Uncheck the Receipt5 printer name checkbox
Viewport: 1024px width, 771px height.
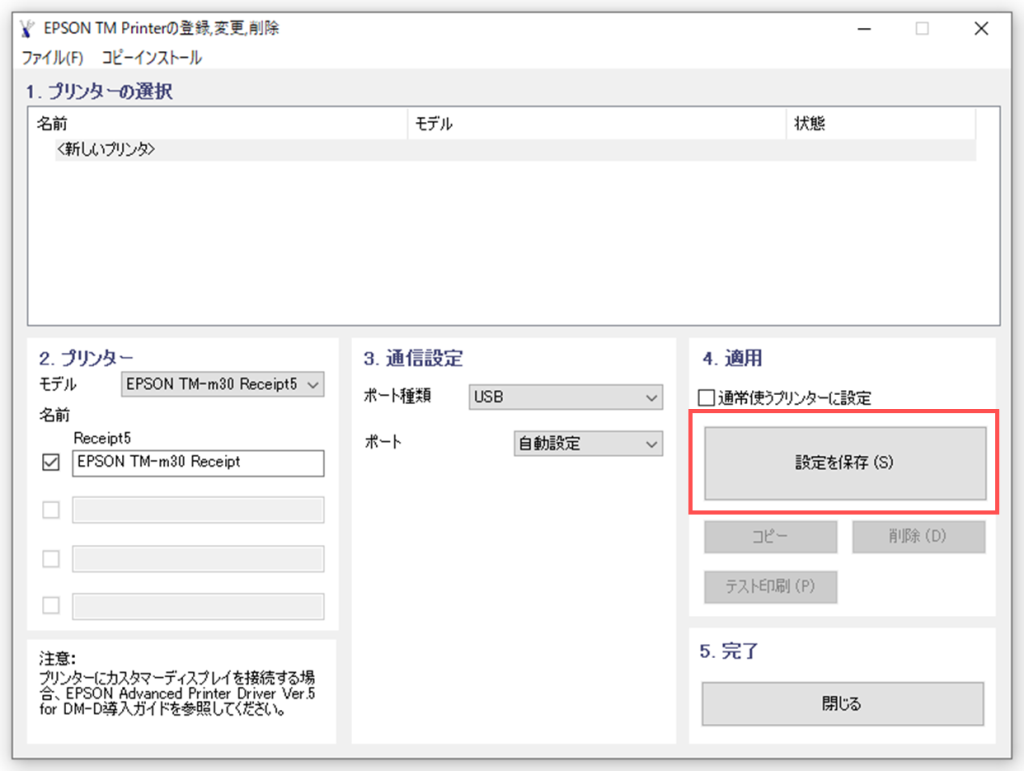(51, 462)
